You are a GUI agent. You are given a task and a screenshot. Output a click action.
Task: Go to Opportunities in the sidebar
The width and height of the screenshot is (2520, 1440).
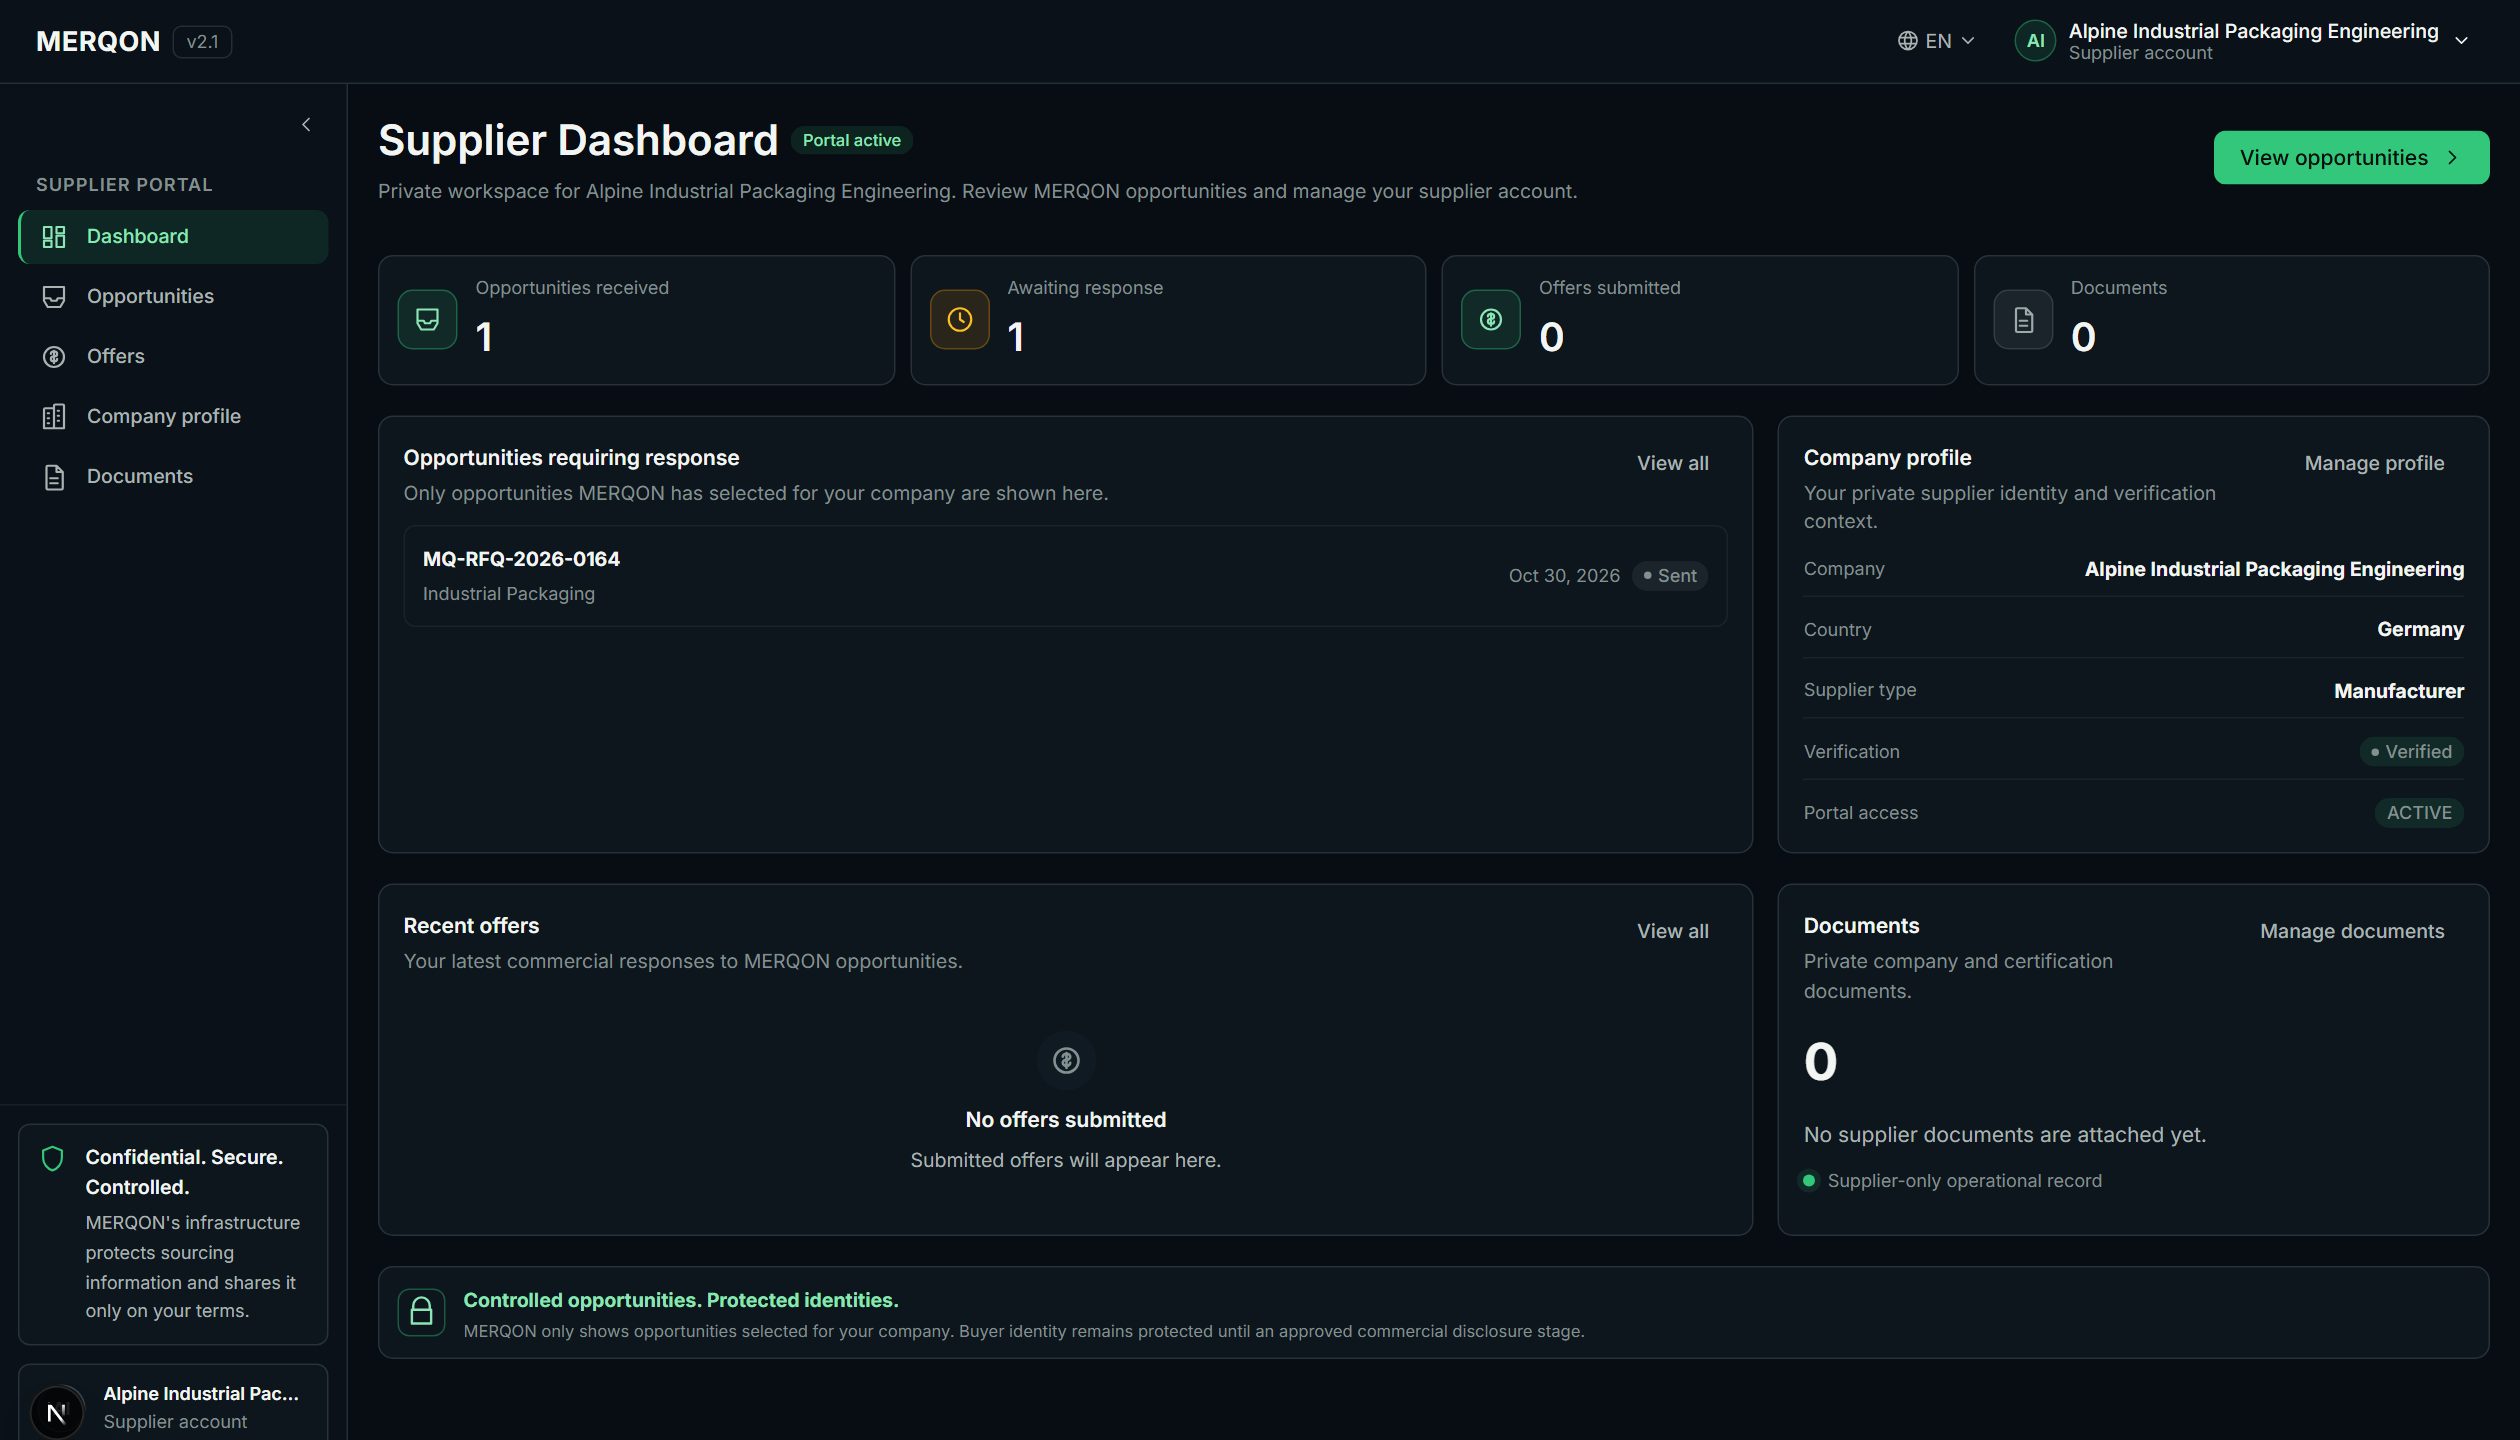(173, 296)
